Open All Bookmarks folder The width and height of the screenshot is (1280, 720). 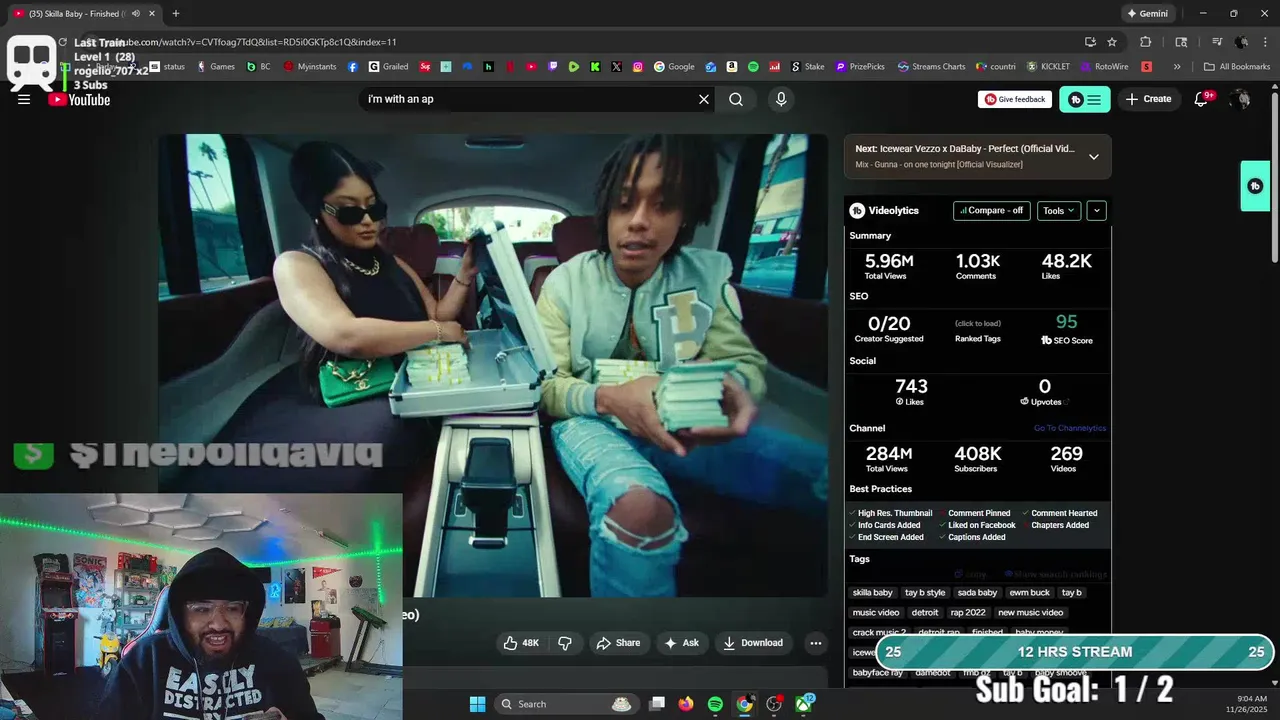[1237, 67]
